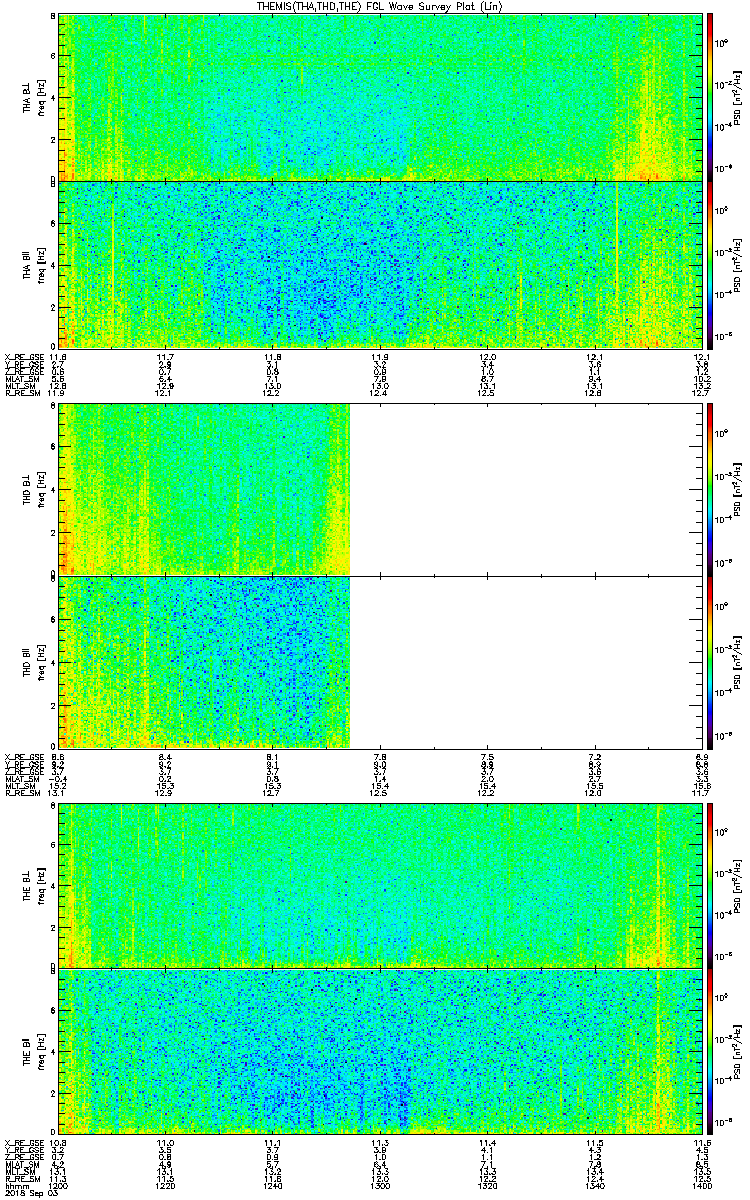
Task: Click the 1300 time tick label
Action: [379, 1185]
